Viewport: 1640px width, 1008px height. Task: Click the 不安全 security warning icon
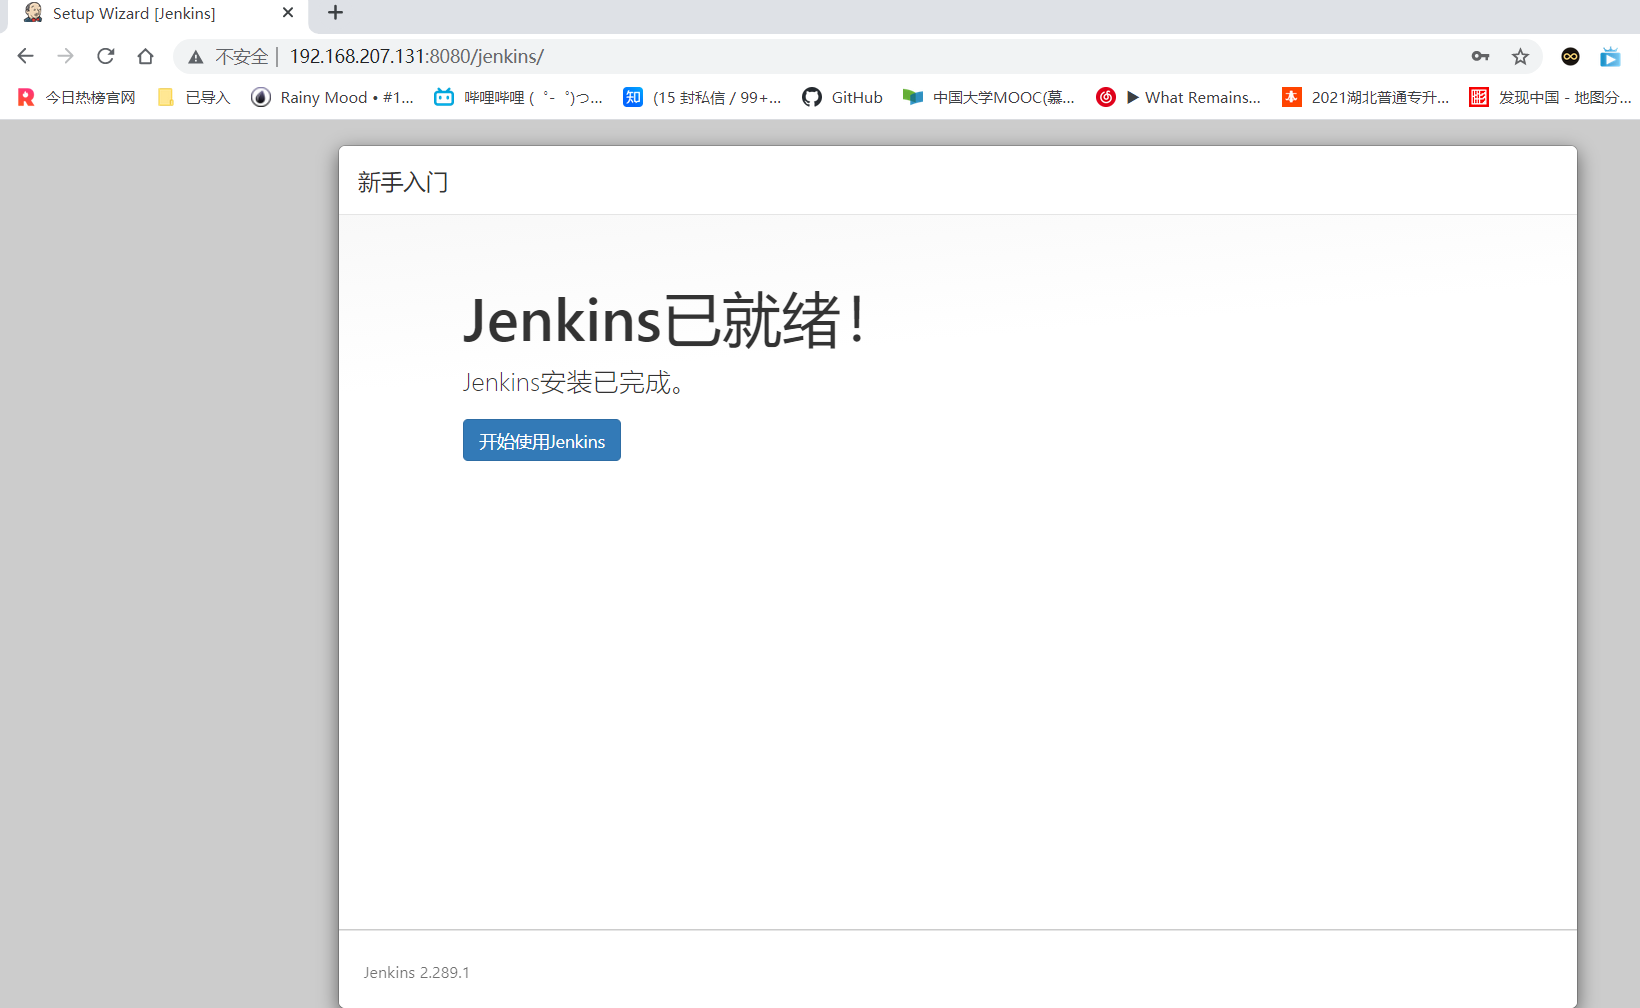point(196,57)
